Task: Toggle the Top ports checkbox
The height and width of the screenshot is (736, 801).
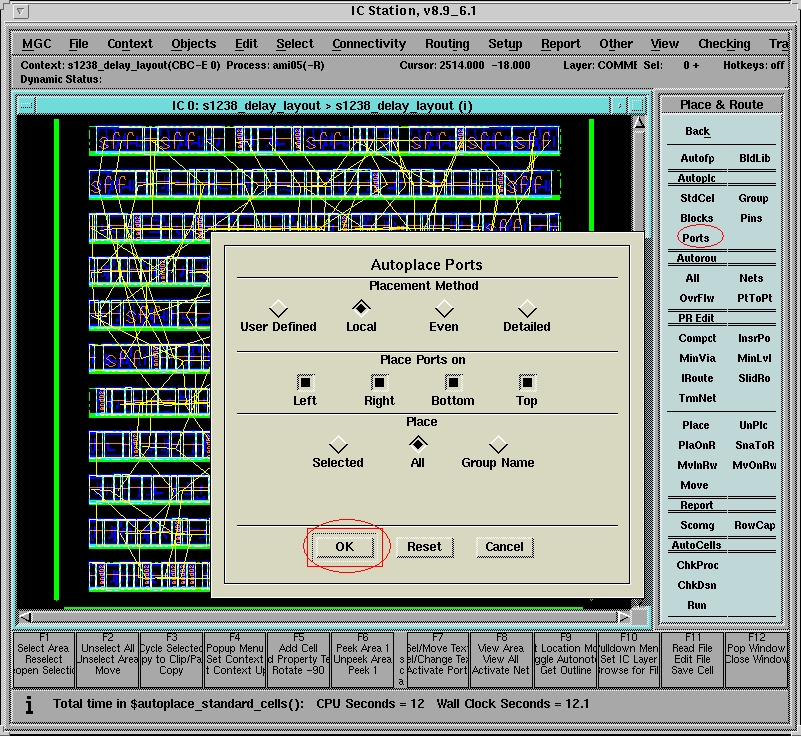Action: 527,382
